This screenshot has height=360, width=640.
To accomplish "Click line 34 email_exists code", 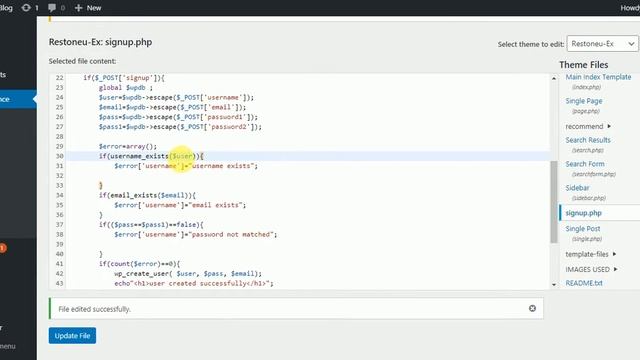I will point(147,196).
